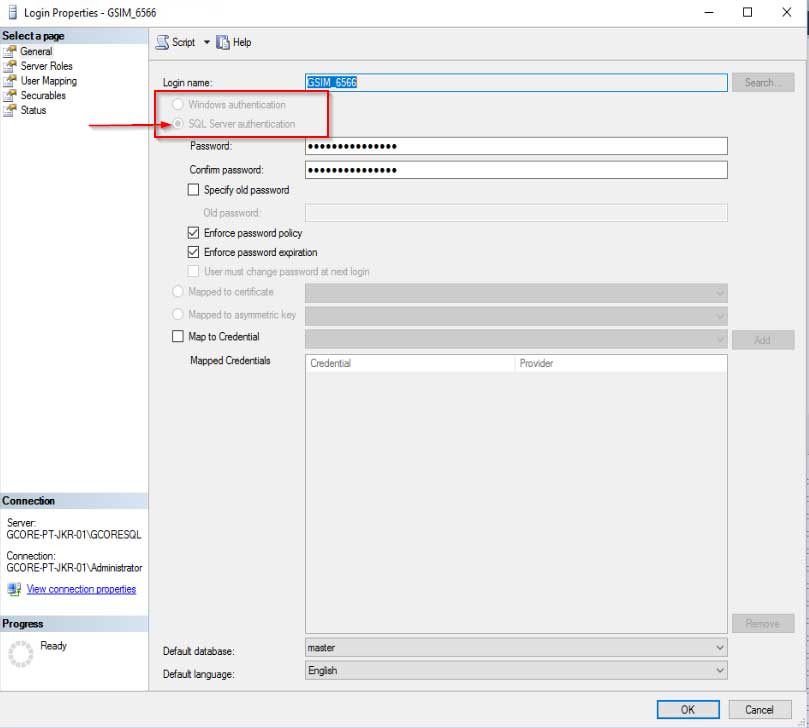Click the connection properties icon
This screenshot has height=728, width=809.
coord(14,590)
